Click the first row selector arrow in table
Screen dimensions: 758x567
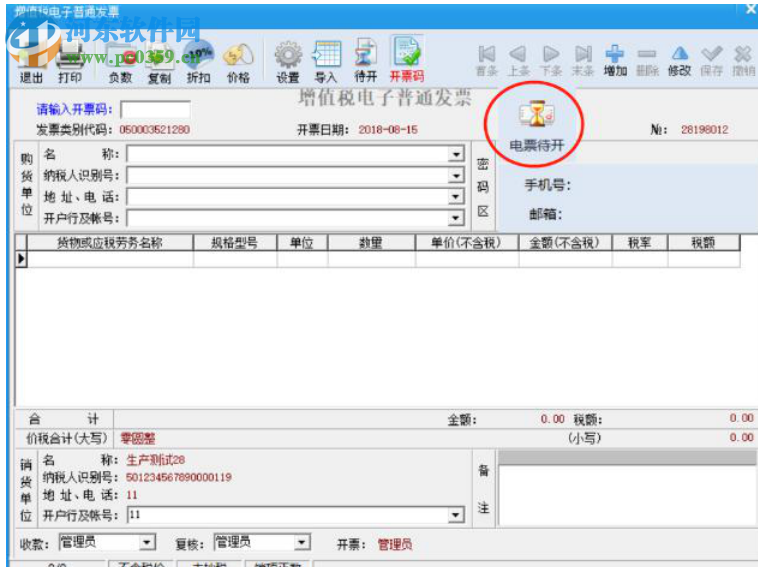(21, 259)
